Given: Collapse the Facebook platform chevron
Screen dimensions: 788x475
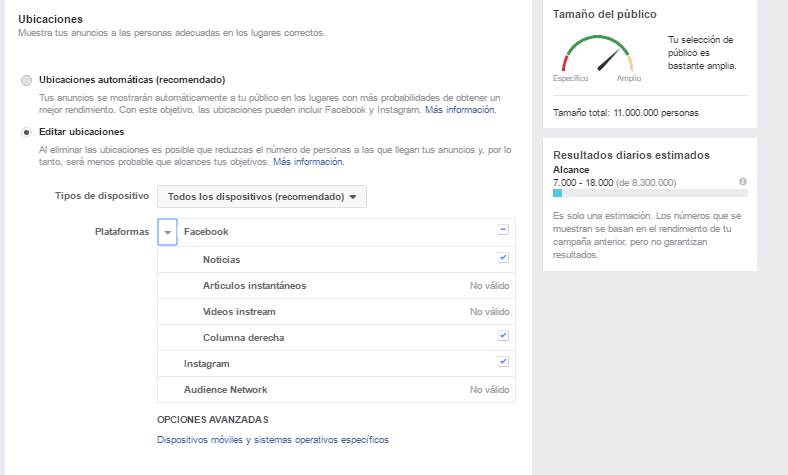Looking at the screenshot, I should pyautogui.click(x=167, y=232).
